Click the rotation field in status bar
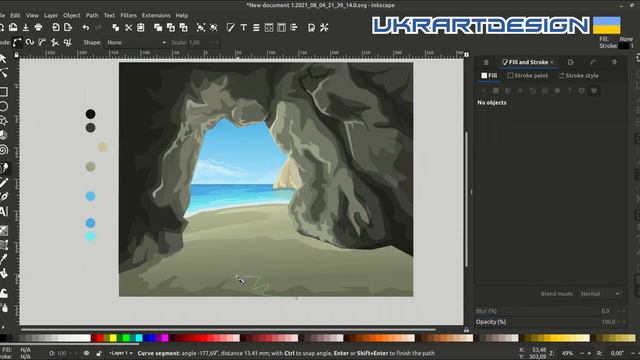Screen dimensions: 640x360 pyautogui.click(x=617, y=353)
